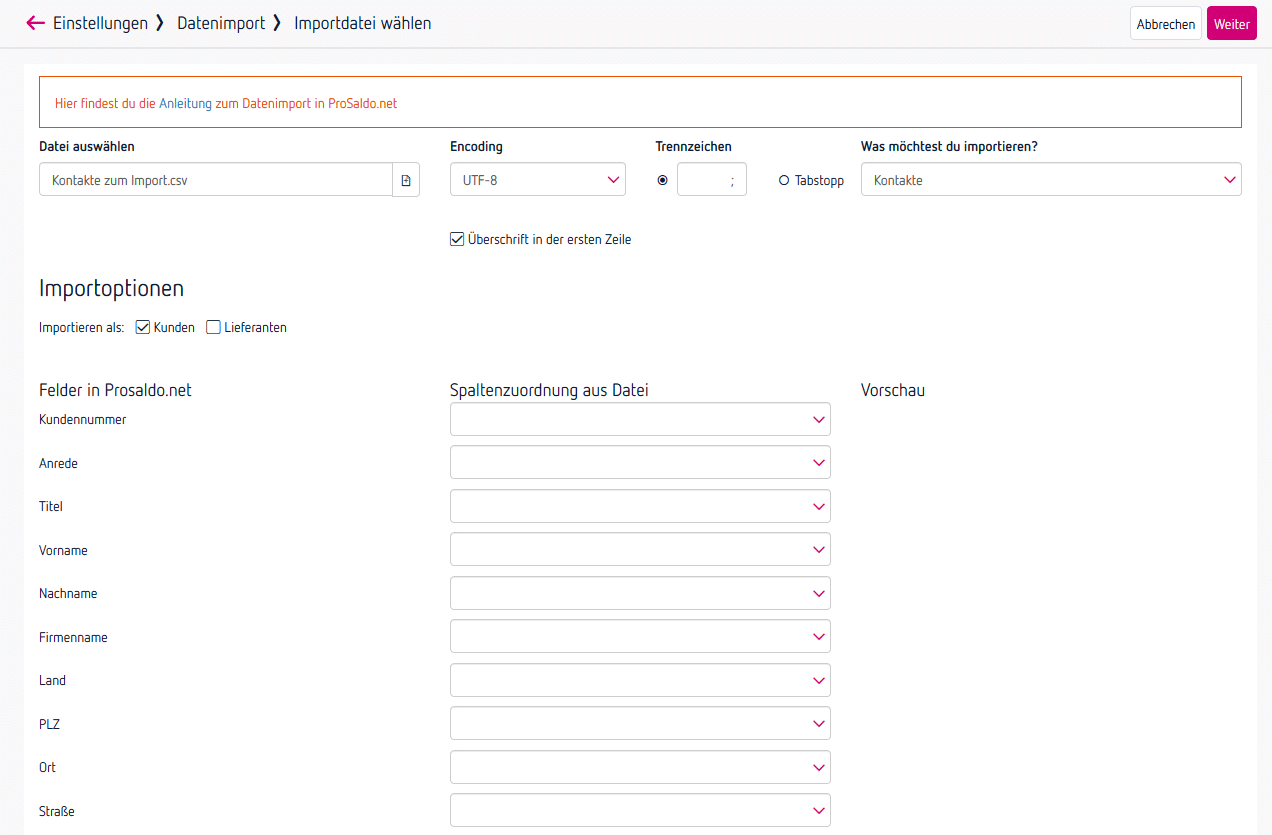The height and width of the screenshot is (835, 1272).
Task: Click the Vorschau column heading
Action: pos(893,390)
